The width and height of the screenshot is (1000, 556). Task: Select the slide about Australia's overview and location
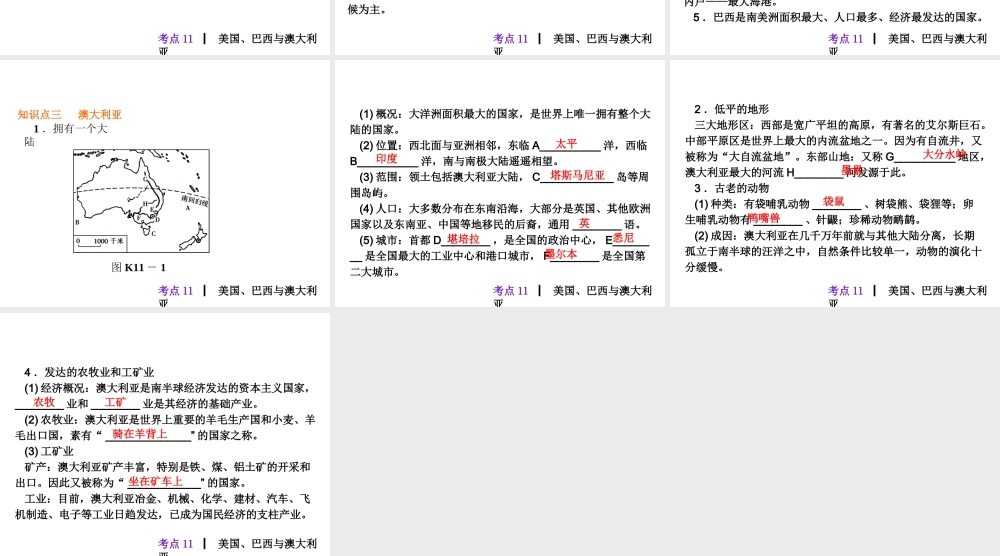click(499, 184)
